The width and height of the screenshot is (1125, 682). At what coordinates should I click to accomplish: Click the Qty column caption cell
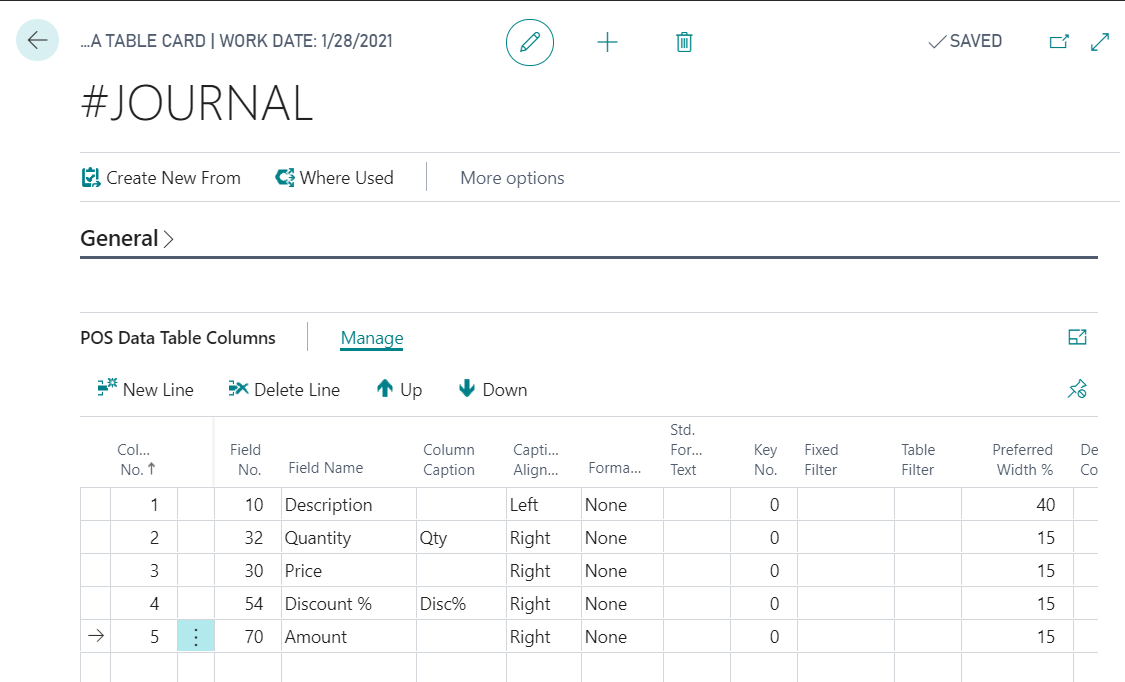461,538
